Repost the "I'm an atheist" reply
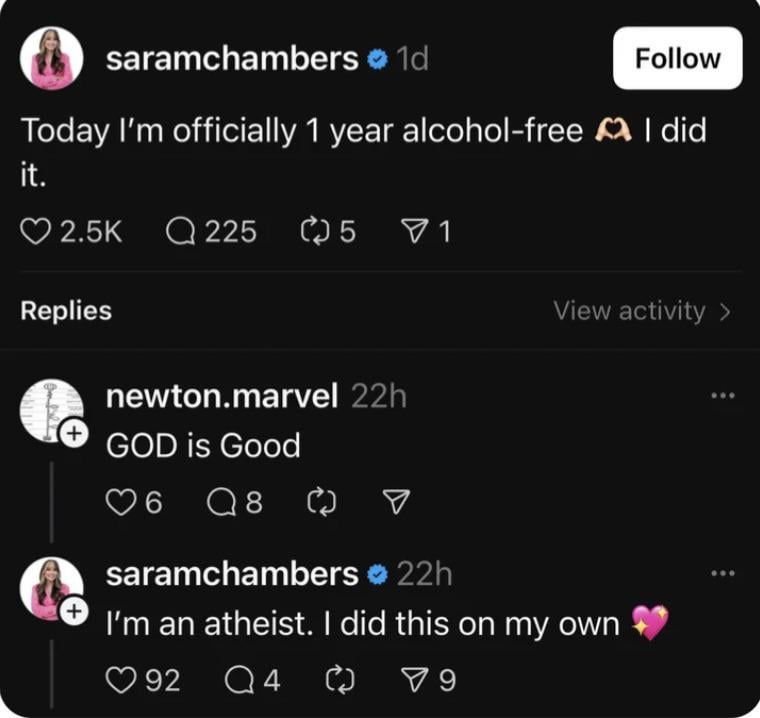The height and width of the screenshot is (718, 760). [x=340, y=681]
